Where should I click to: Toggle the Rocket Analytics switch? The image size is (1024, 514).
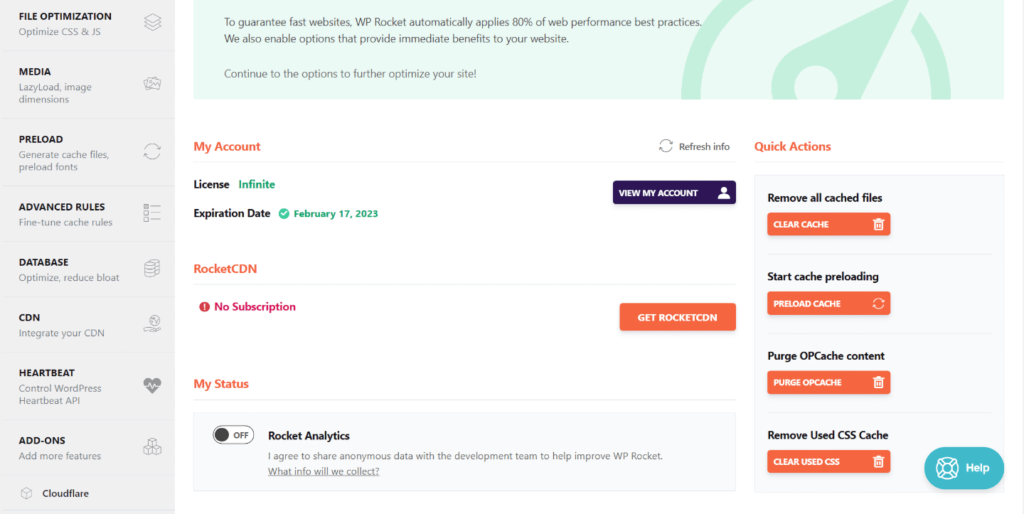coord(233,435)
